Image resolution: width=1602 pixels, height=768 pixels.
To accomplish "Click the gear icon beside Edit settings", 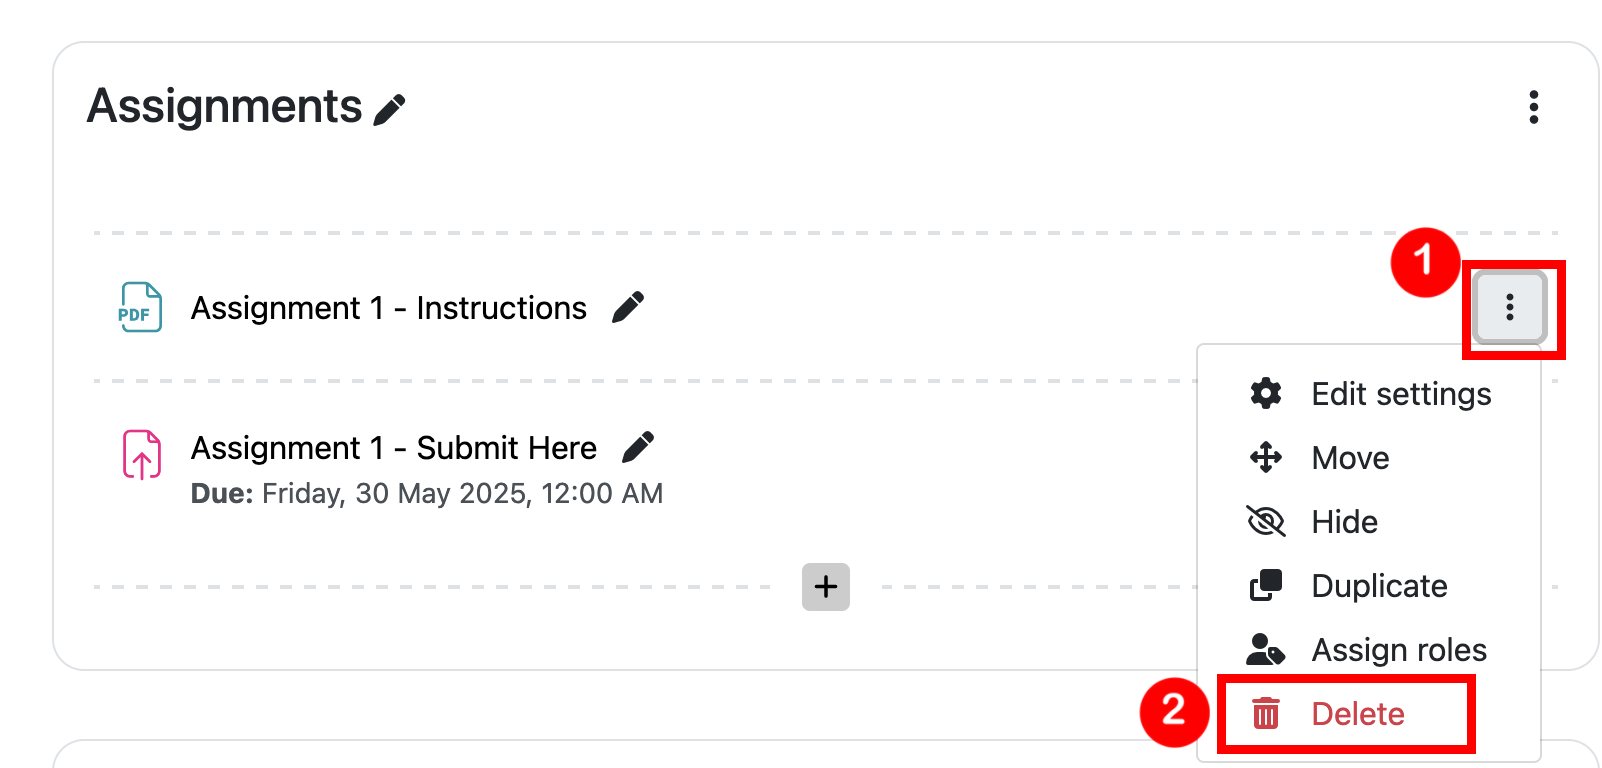I will click(1266, 394).
